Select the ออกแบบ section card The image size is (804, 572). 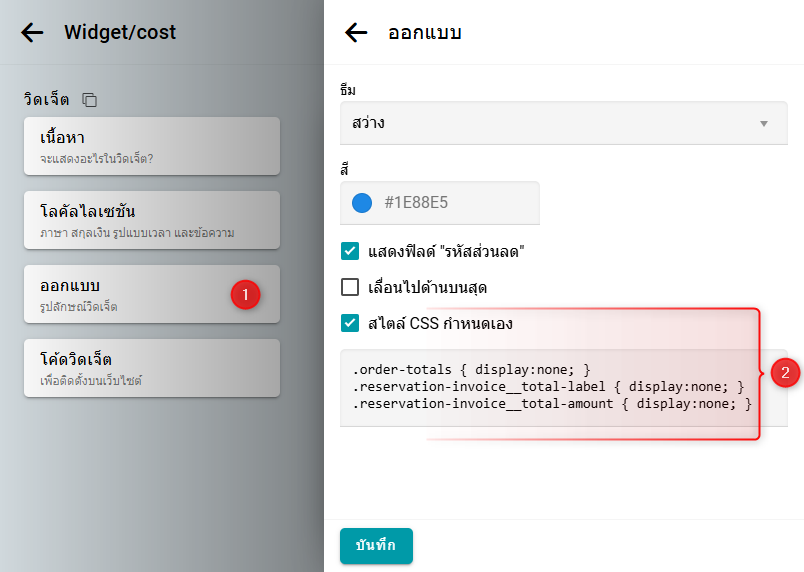click(130, 294)
